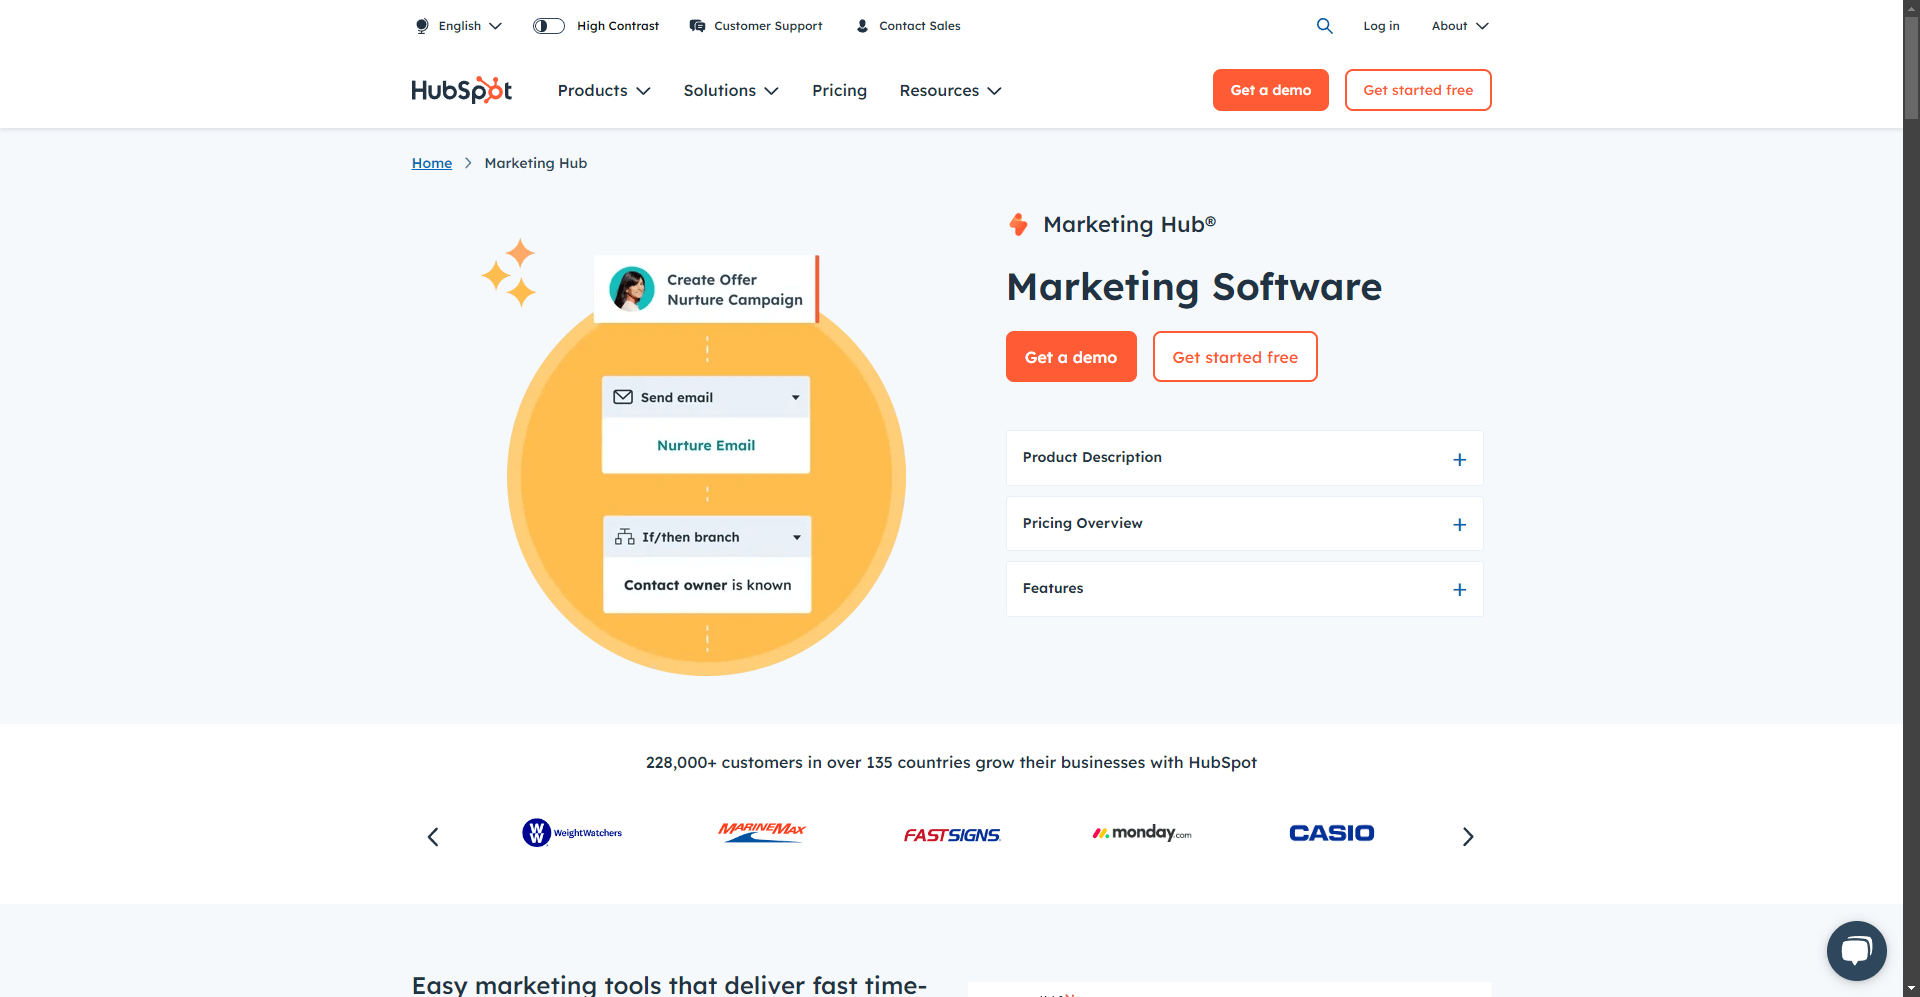Click the Marketing Hub lightning icon
The height and width of the screenshot is (997, 1920).
(x=1018, y=224)
